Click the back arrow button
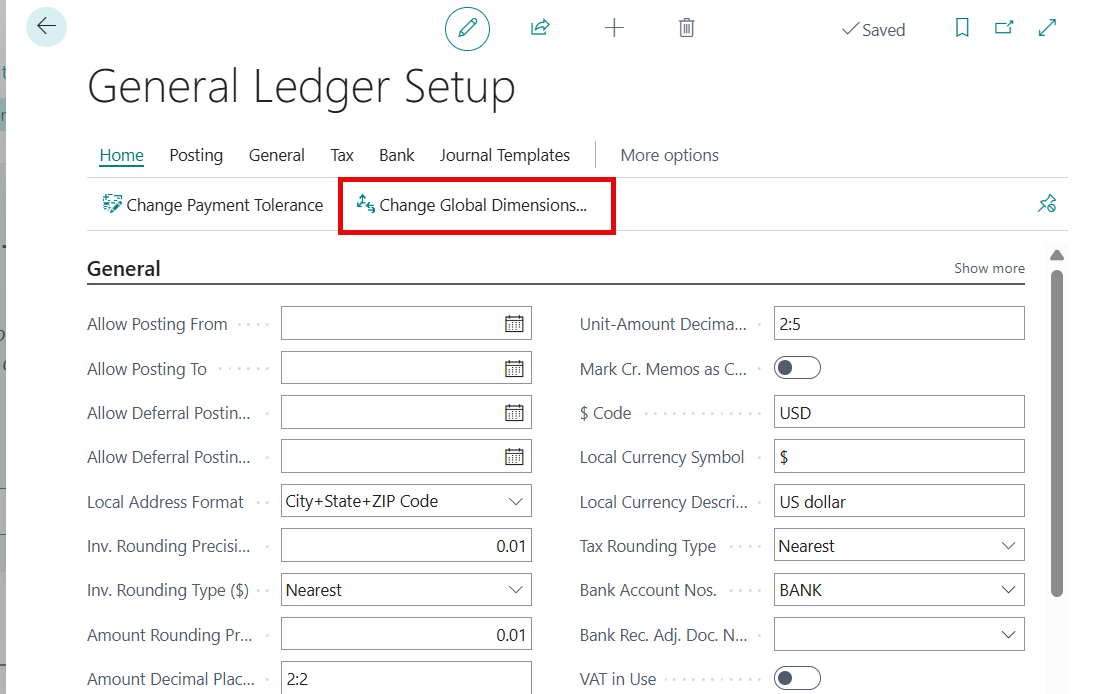This screenshot has height=694, width=1109. point(46,27)
